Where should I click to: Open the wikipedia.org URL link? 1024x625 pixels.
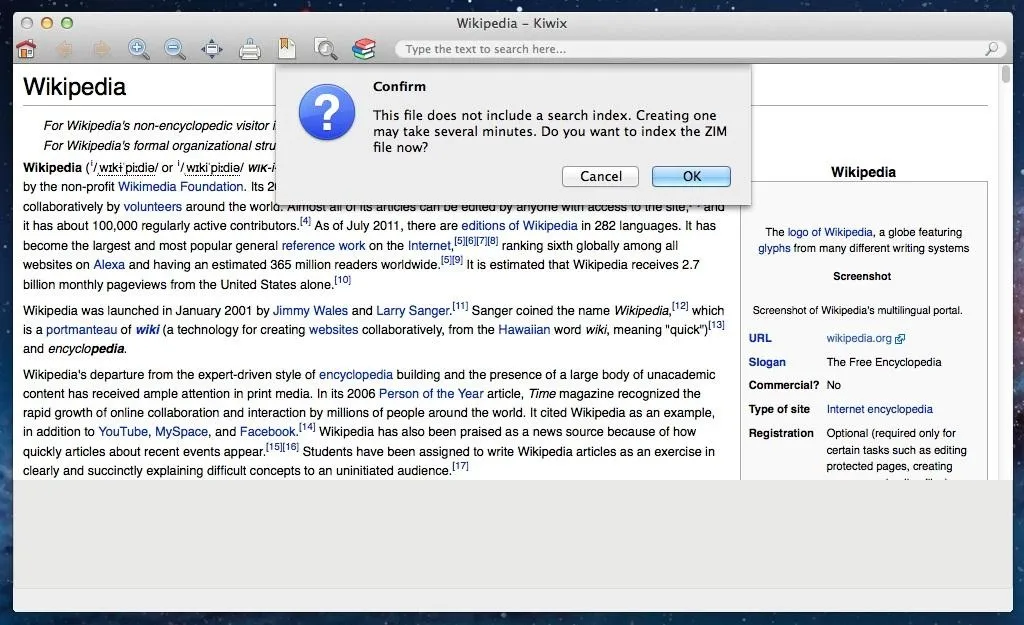click(x=859, y=338)
